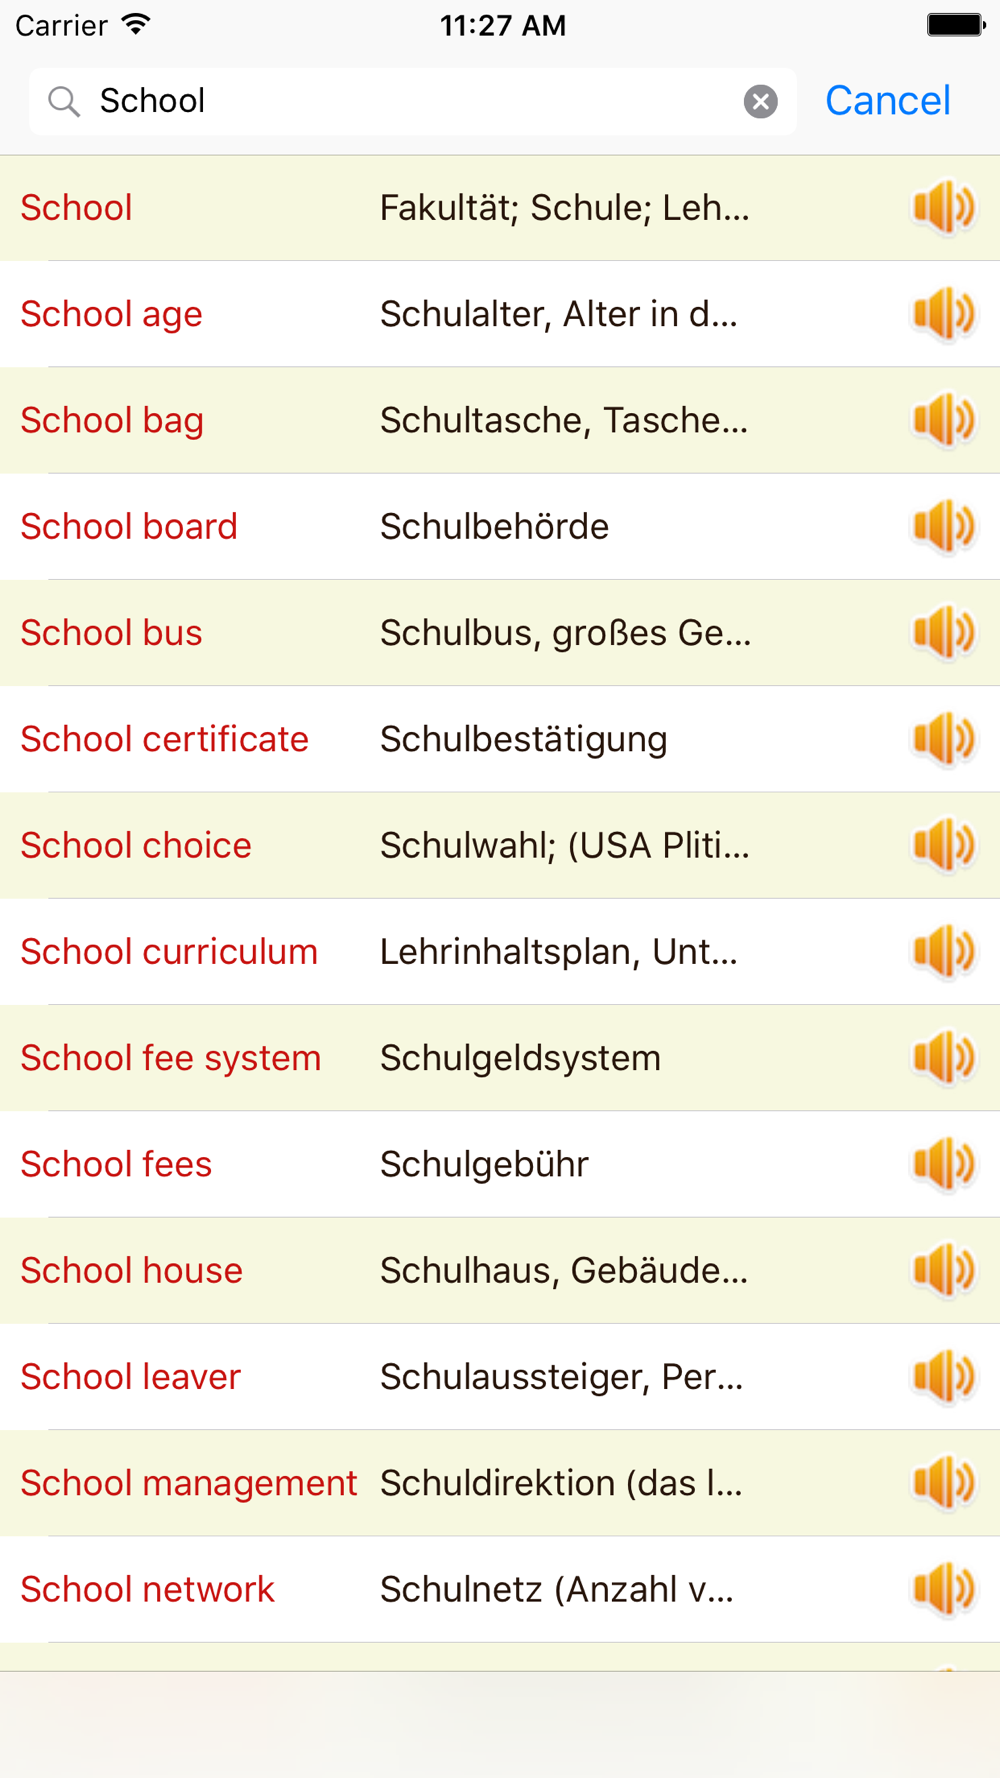Hear pronunciation of School board
Viewport: 1000px width, 1778px height.
pos(943,527)
